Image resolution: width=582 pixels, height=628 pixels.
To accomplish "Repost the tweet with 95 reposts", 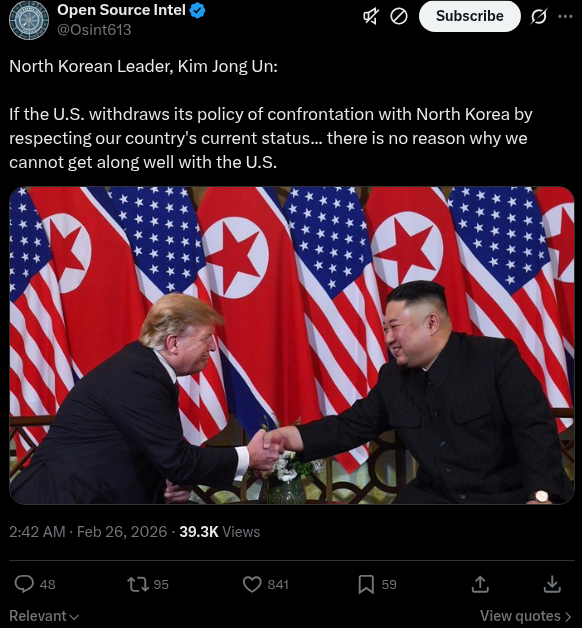I will click(x=138, y=584).
